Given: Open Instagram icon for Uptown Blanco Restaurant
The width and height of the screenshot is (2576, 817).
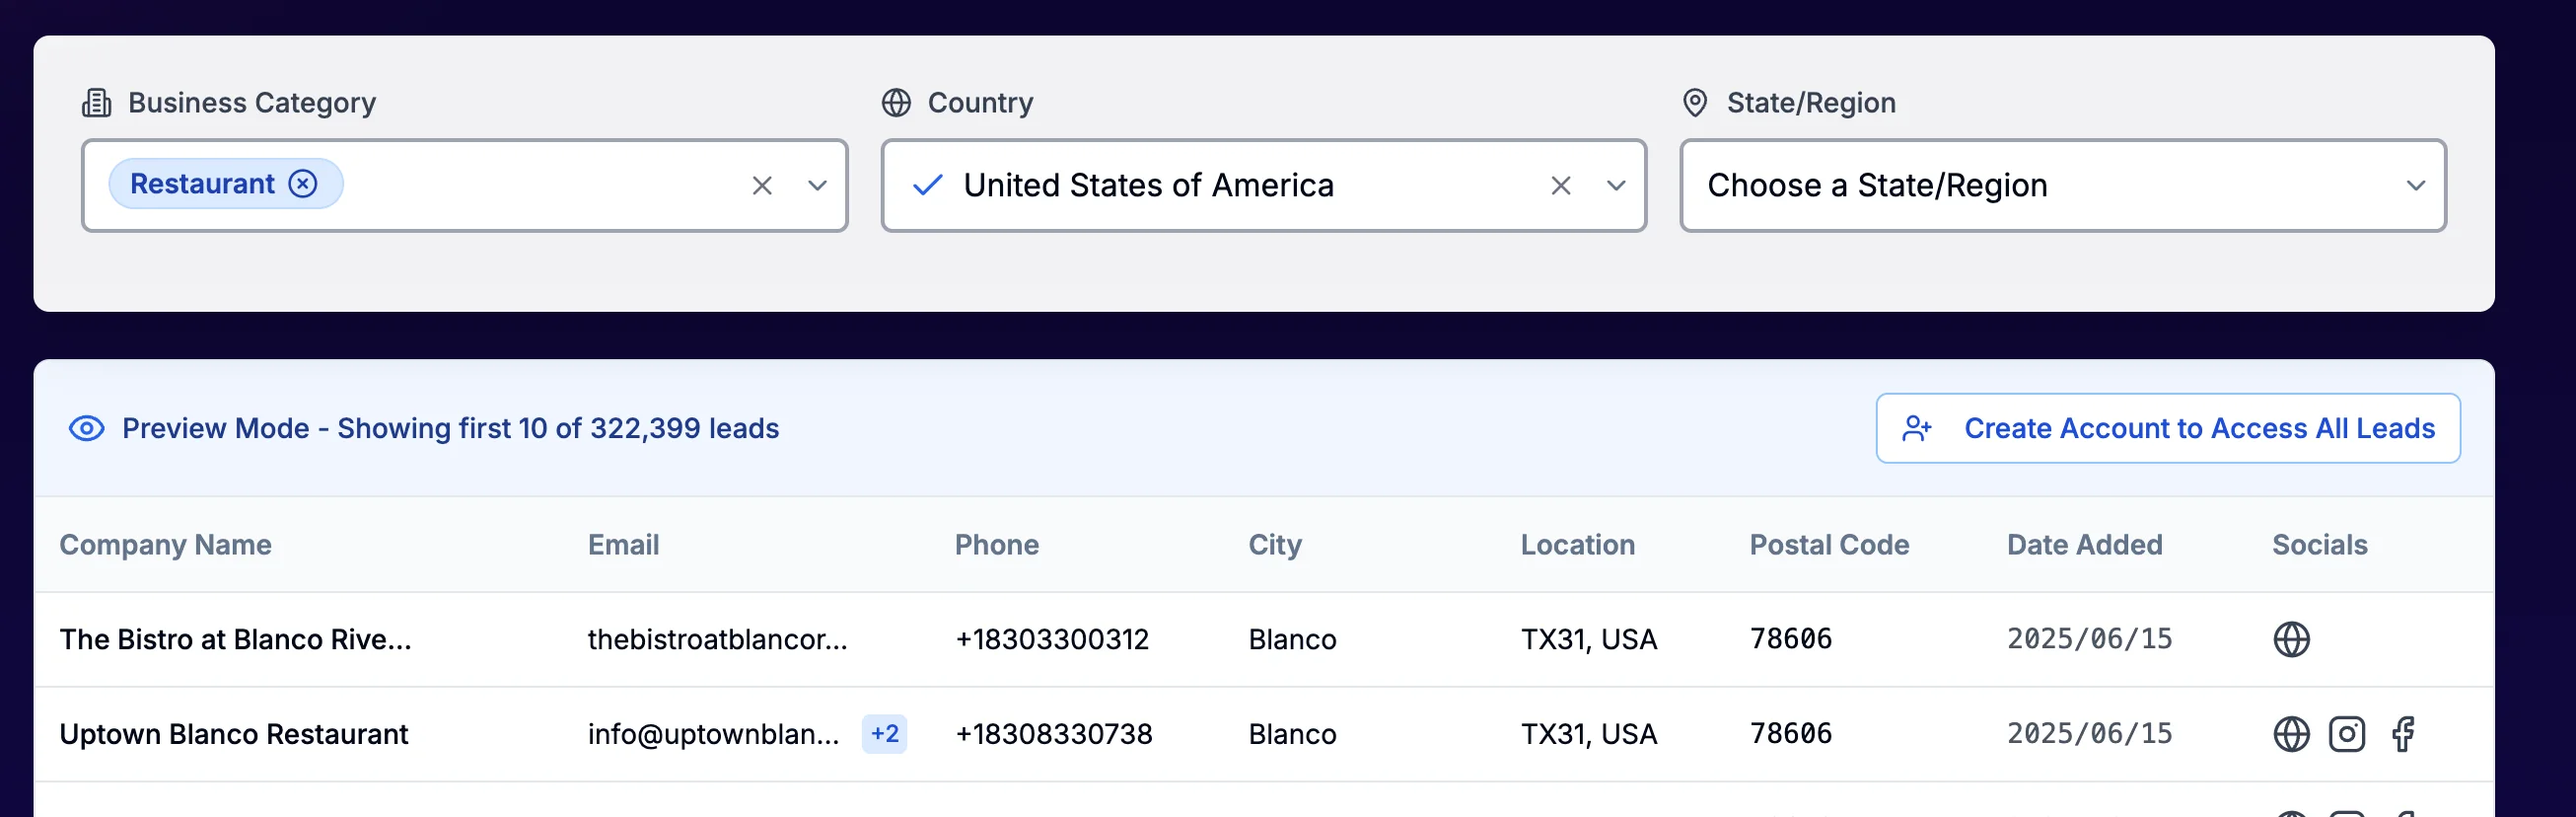Looking at the screenshot, I should 2347,734.
